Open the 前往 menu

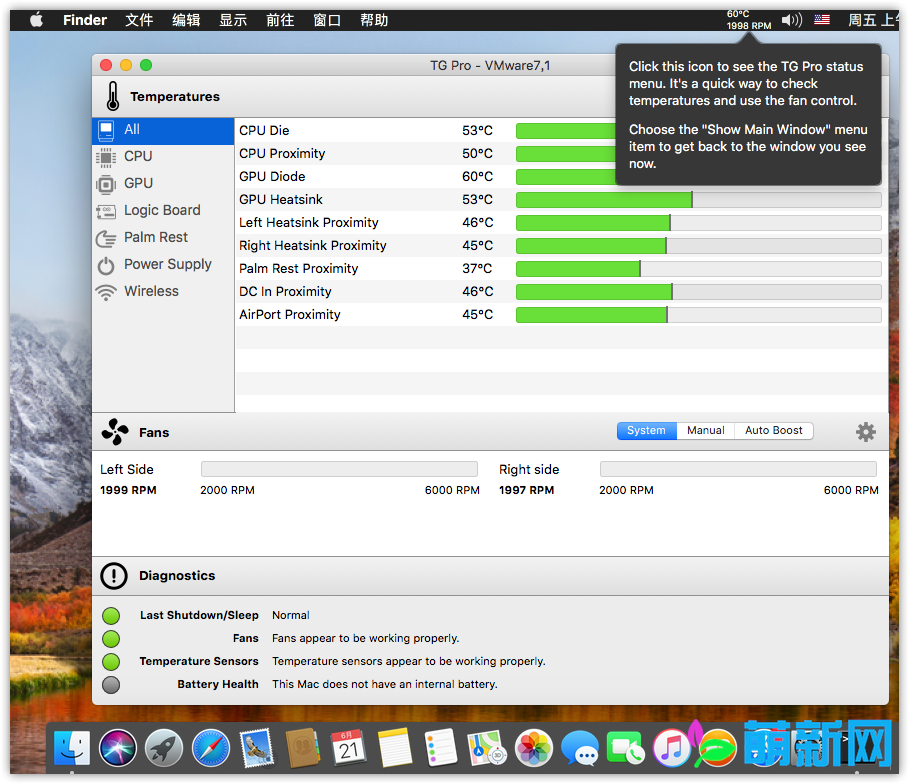[x=280, y=20]
